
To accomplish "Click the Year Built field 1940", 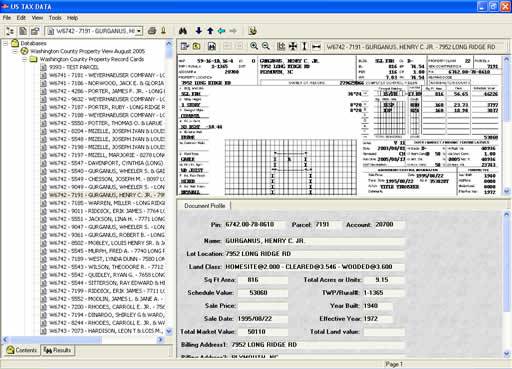I will (x=378, y=306).
